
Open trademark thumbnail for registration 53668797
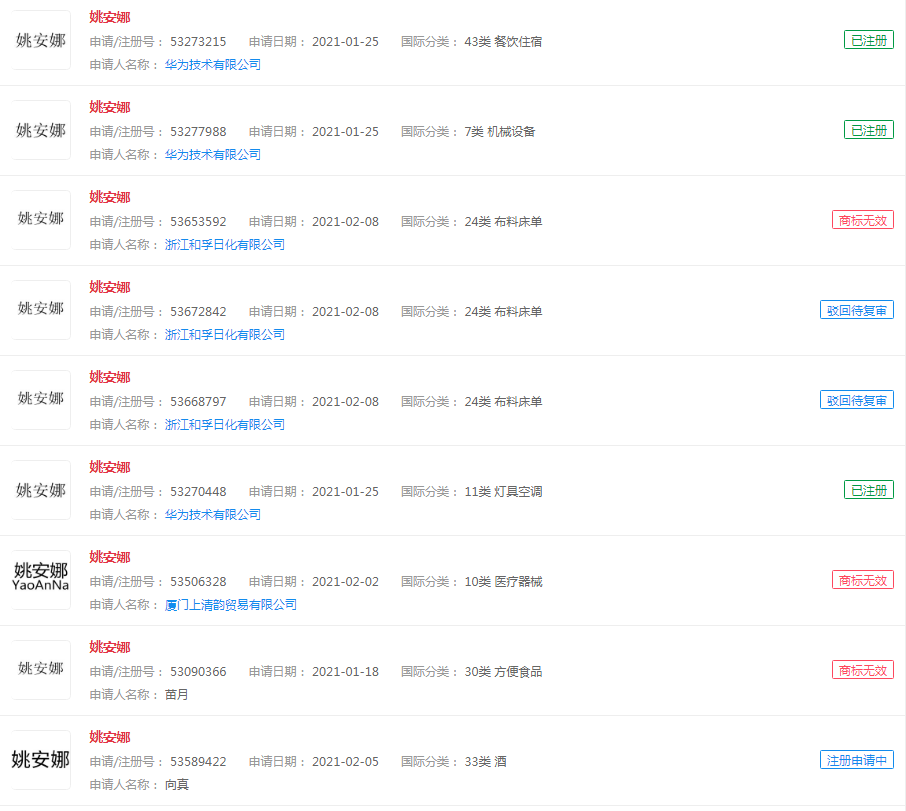[41, 400]
